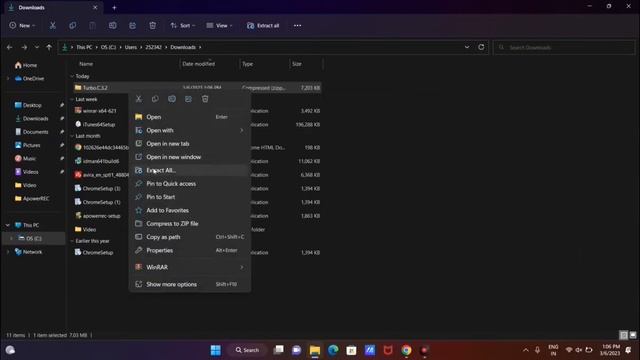Viewport: 640px width, 360px height.
Task: Choose Open in new tab
Action: click(x=189, y=144)
